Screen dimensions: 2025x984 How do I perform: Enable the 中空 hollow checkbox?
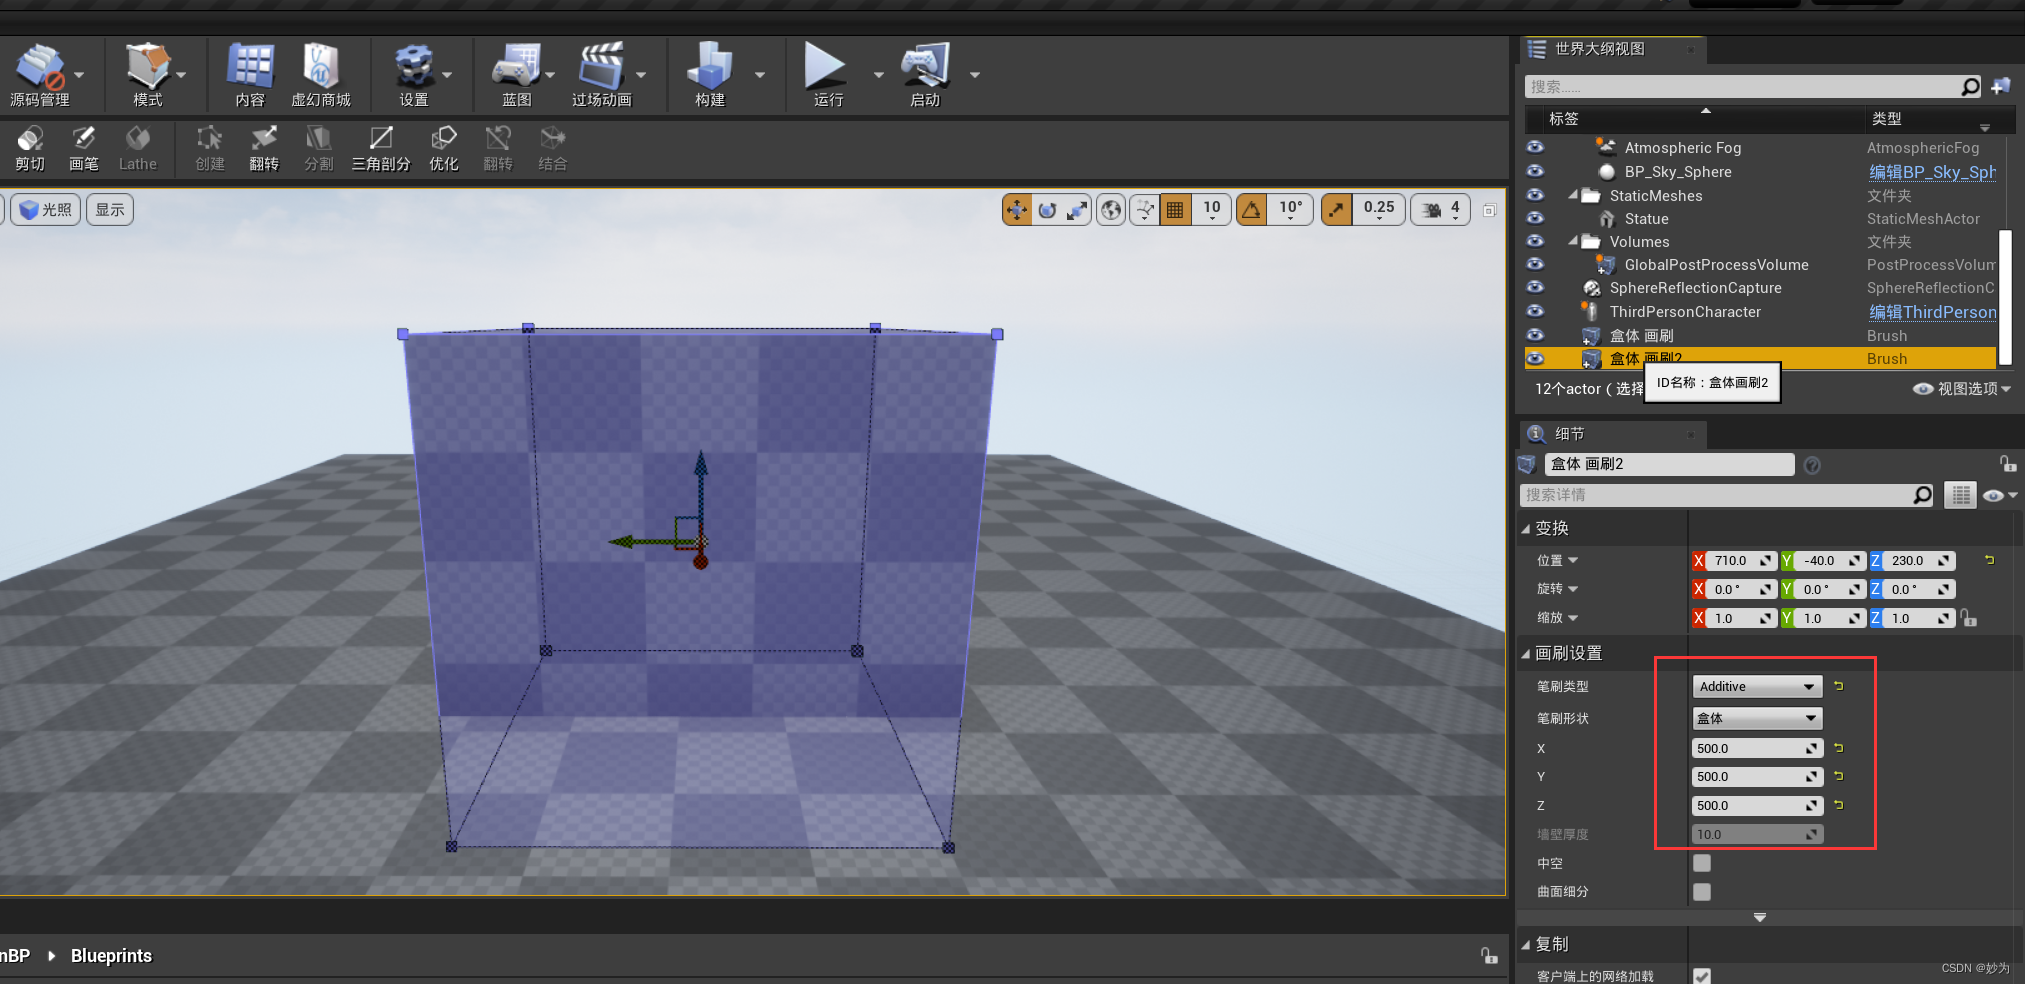pos(1702,863)
